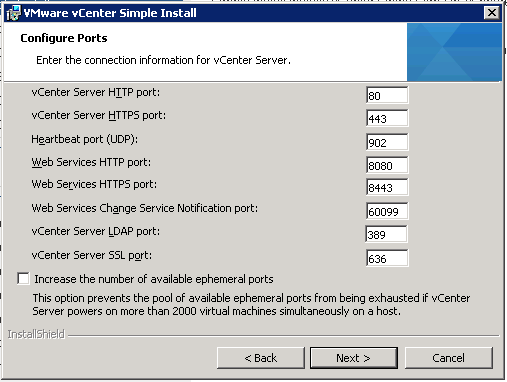Focus the vCenter Server HTTP port field
This screenshot has height=382, width=507.
click(x=387, y=95)
